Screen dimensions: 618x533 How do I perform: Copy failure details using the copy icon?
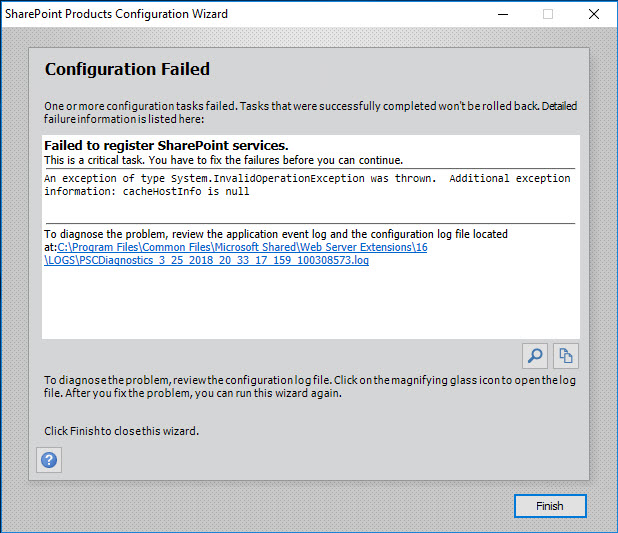pyautogui.click(x=566, y=356)
